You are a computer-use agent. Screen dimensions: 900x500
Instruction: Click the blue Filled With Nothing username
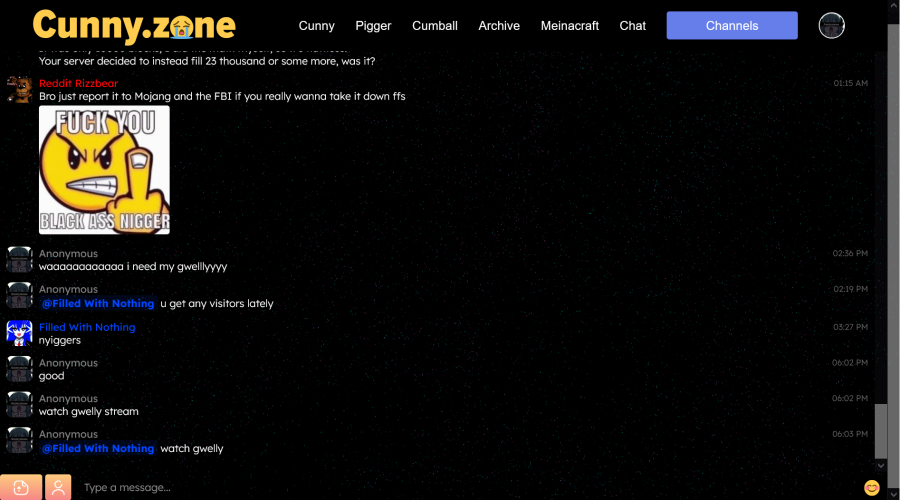click(87, 327)
